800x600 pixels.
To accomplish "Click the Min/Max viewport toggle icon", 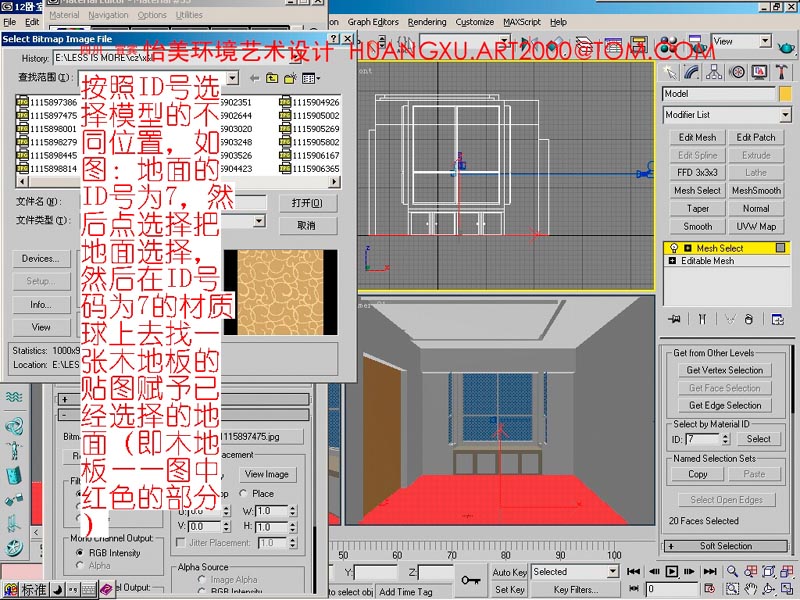I will (x=787, y=589).
